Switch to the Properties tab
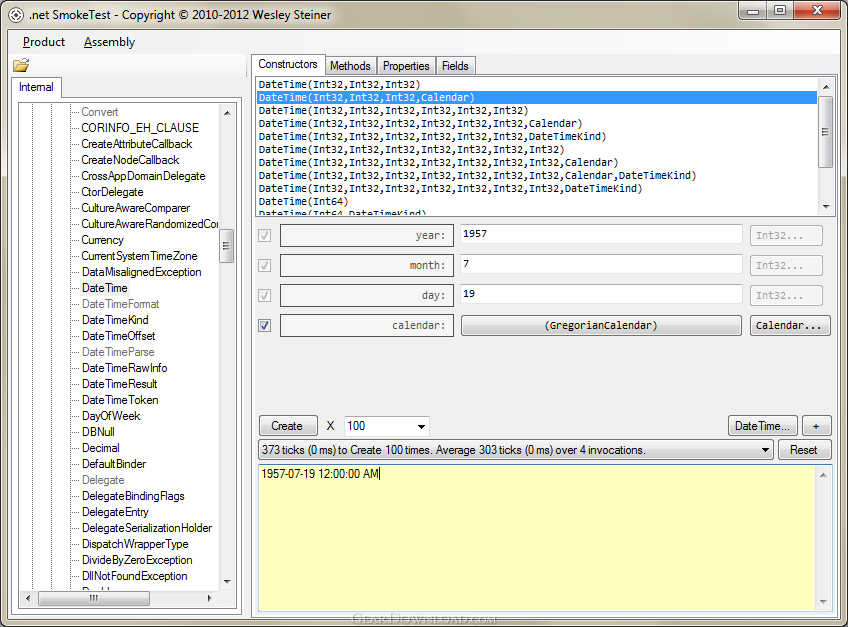 (406, 66)
